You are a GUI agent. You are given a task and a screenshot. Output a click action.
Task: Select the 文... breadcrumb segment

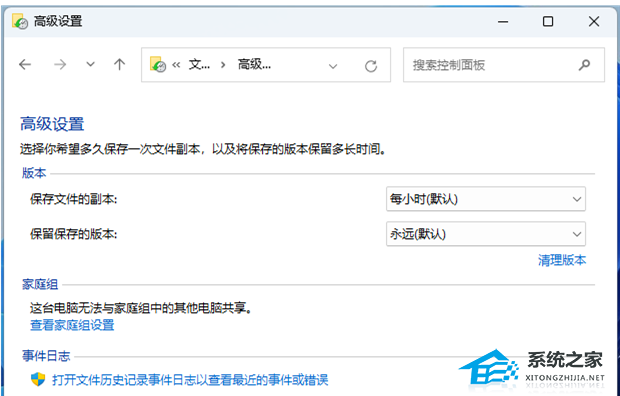tap(199, 64)
